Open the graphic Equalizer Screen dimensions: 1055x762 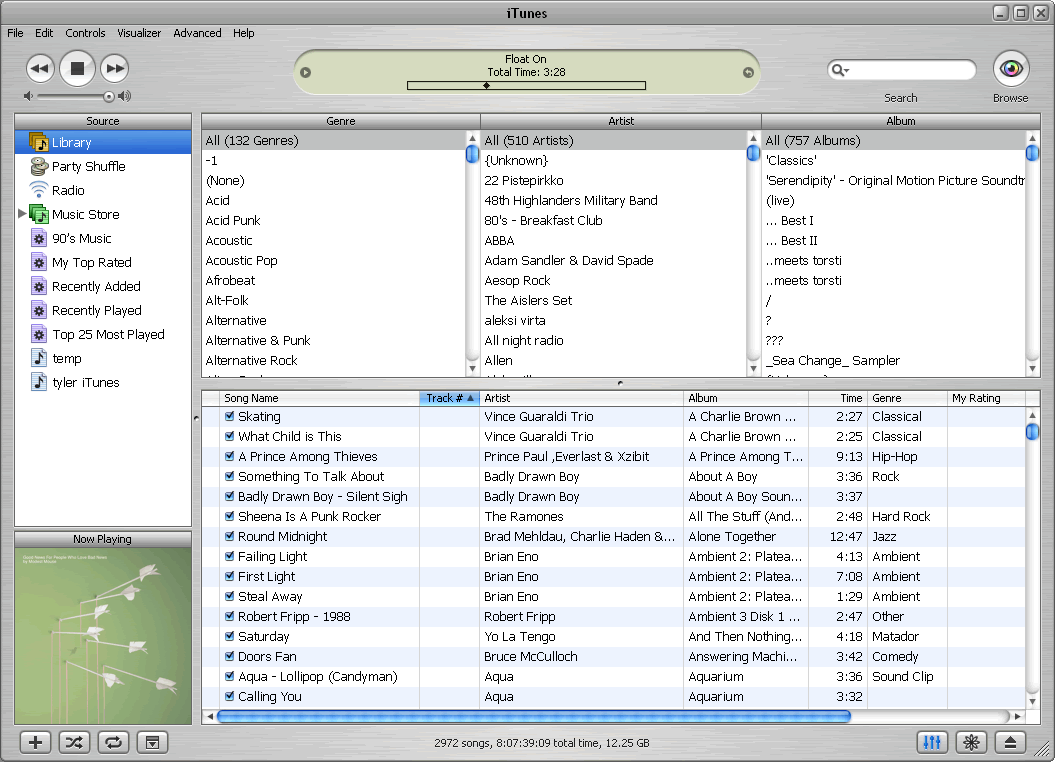click(932, 742)
